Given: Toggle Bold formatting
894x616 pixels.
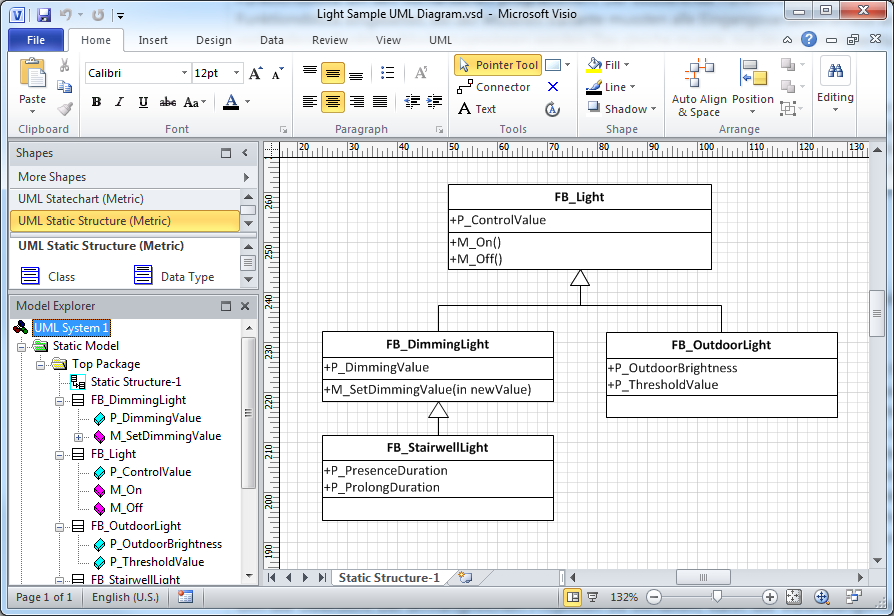Looking at the screenshot, I should [97, 102].
